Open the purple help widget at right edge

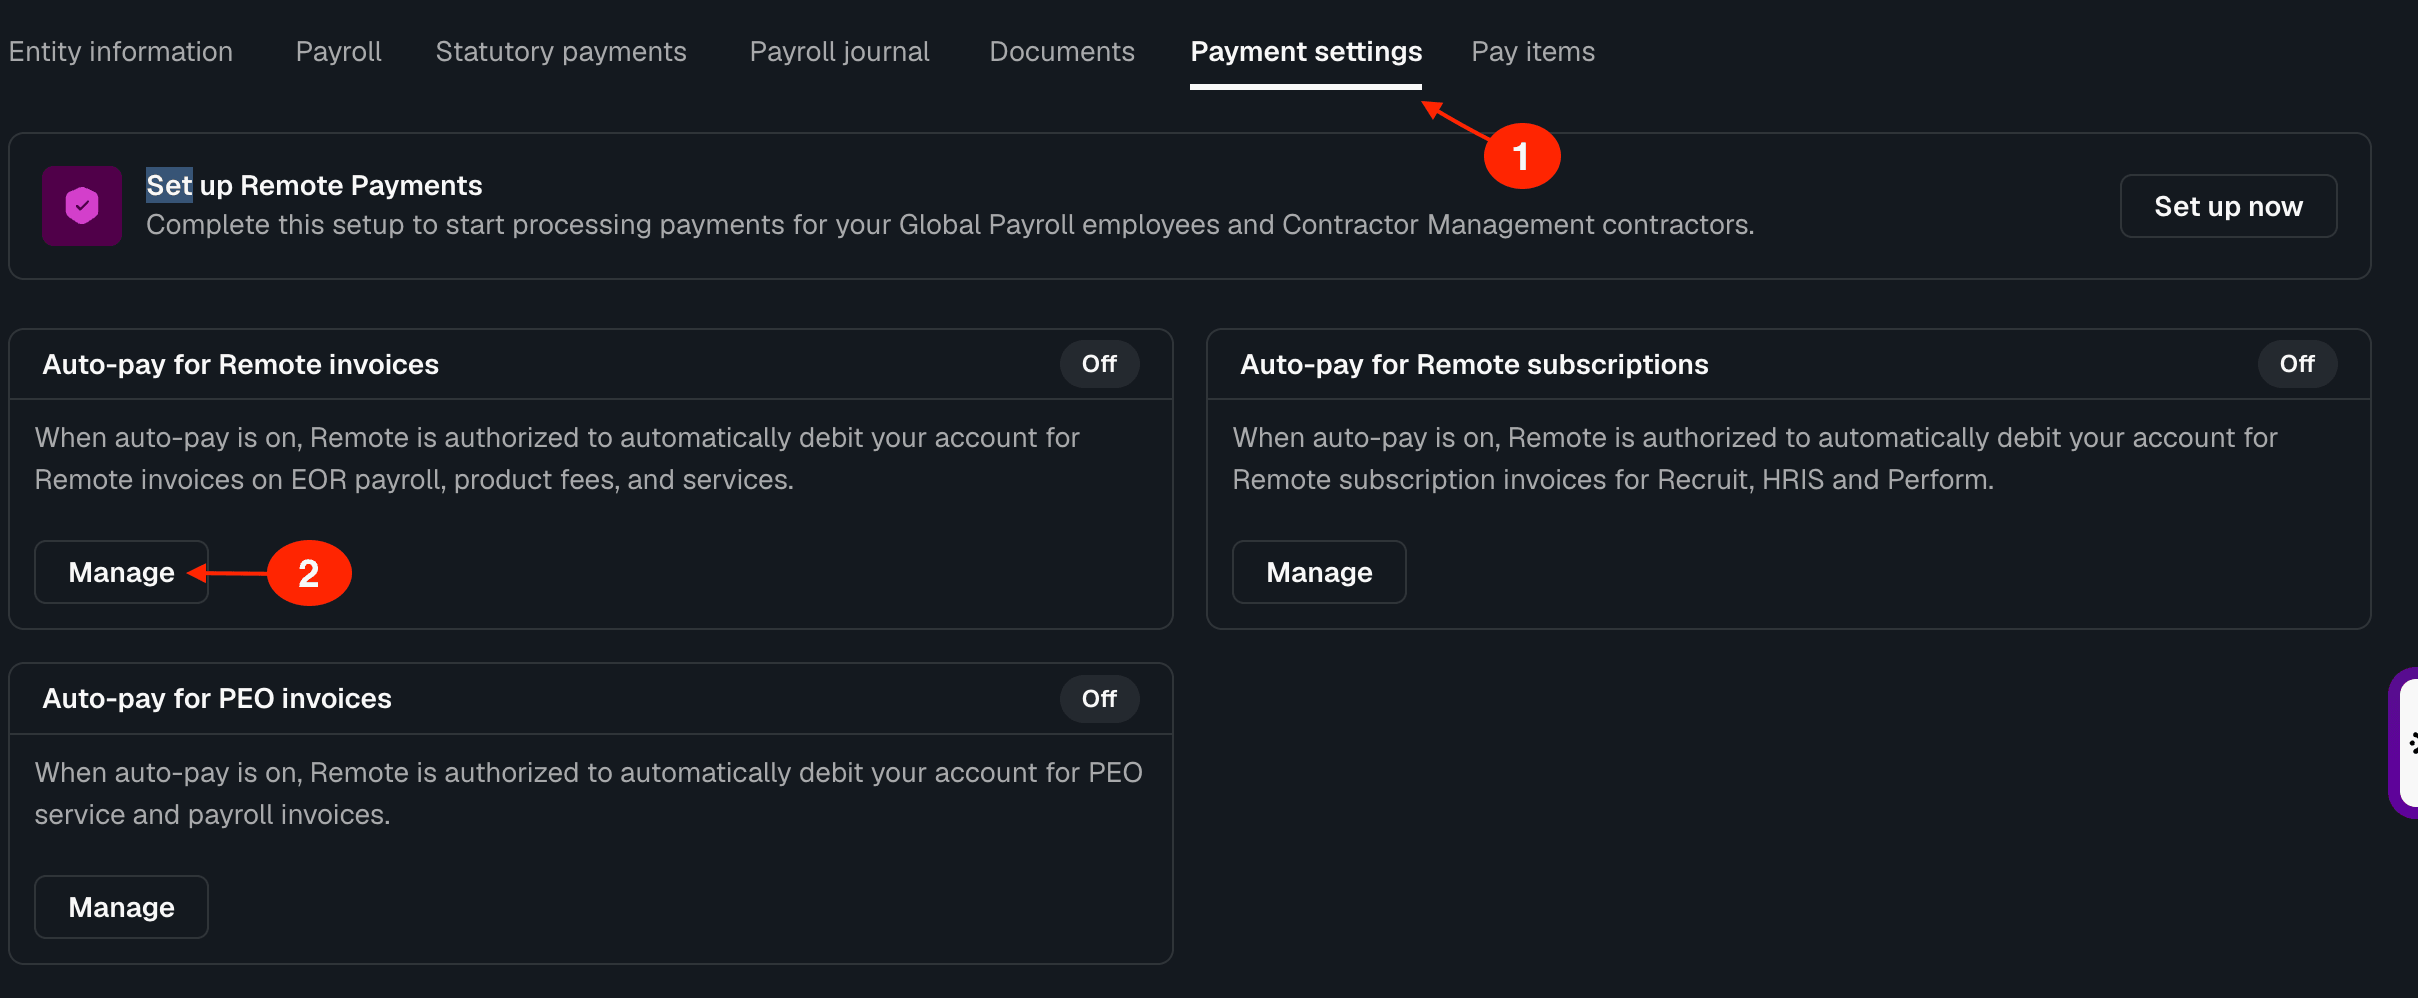pos(2404,743)
